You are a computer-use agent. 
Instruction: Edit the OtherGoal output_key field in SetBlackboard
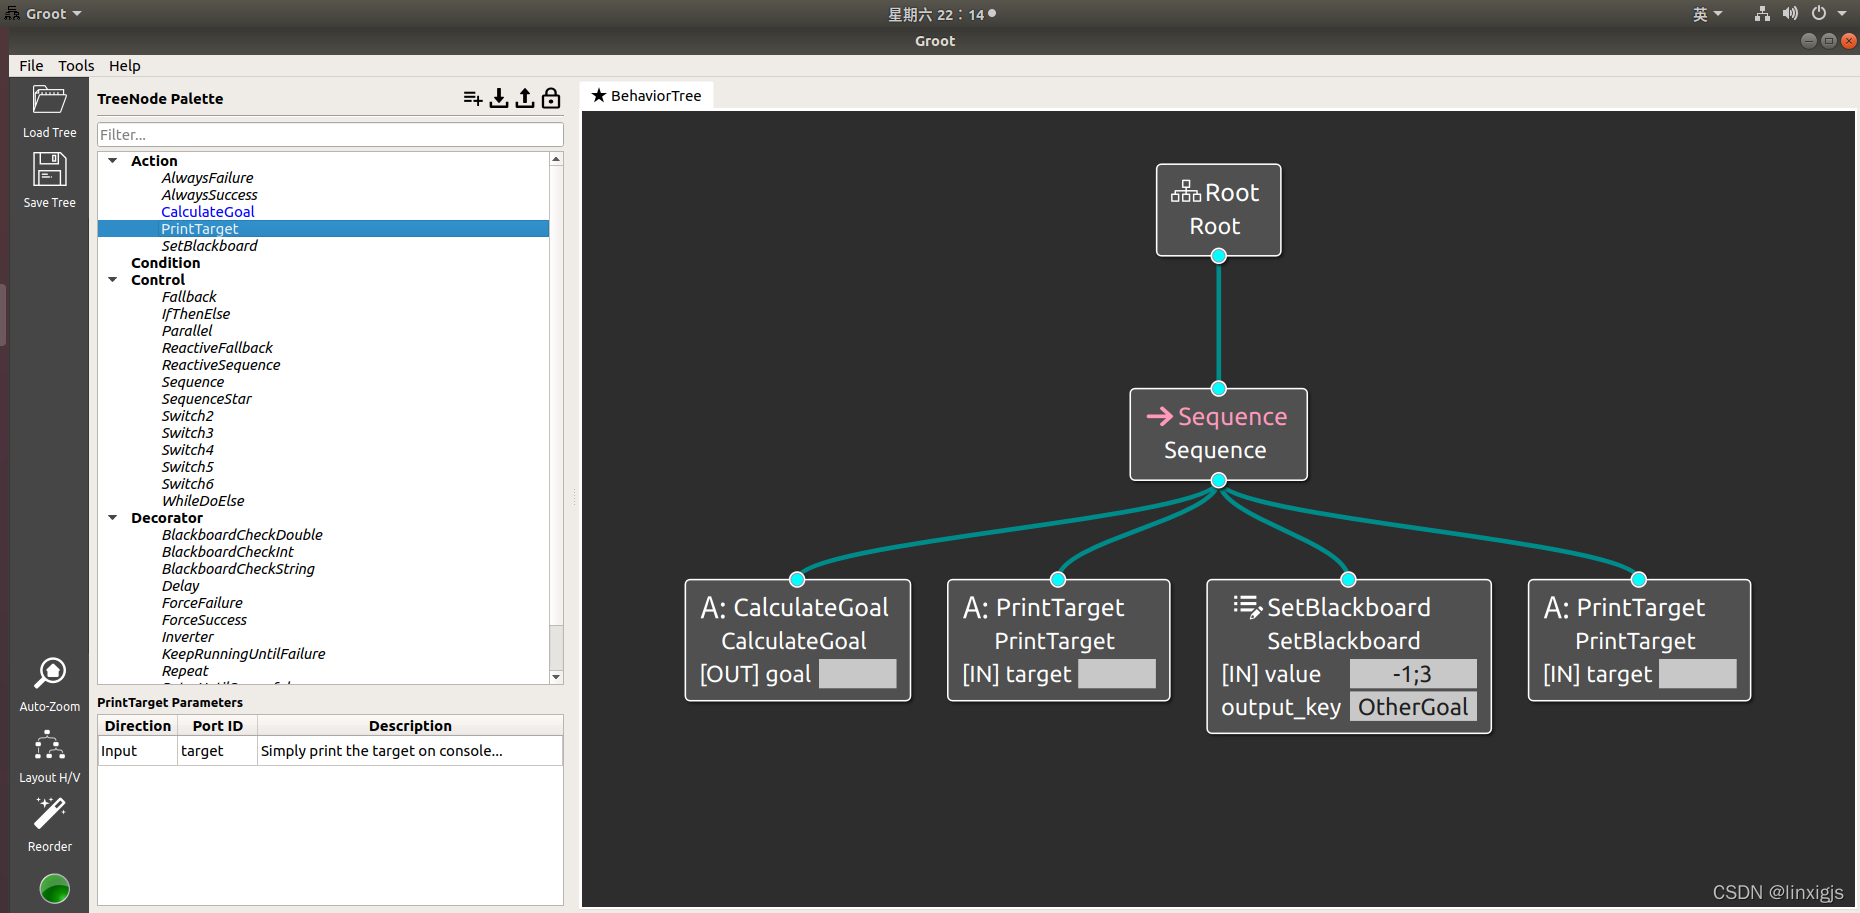[x=1413, y=706]
